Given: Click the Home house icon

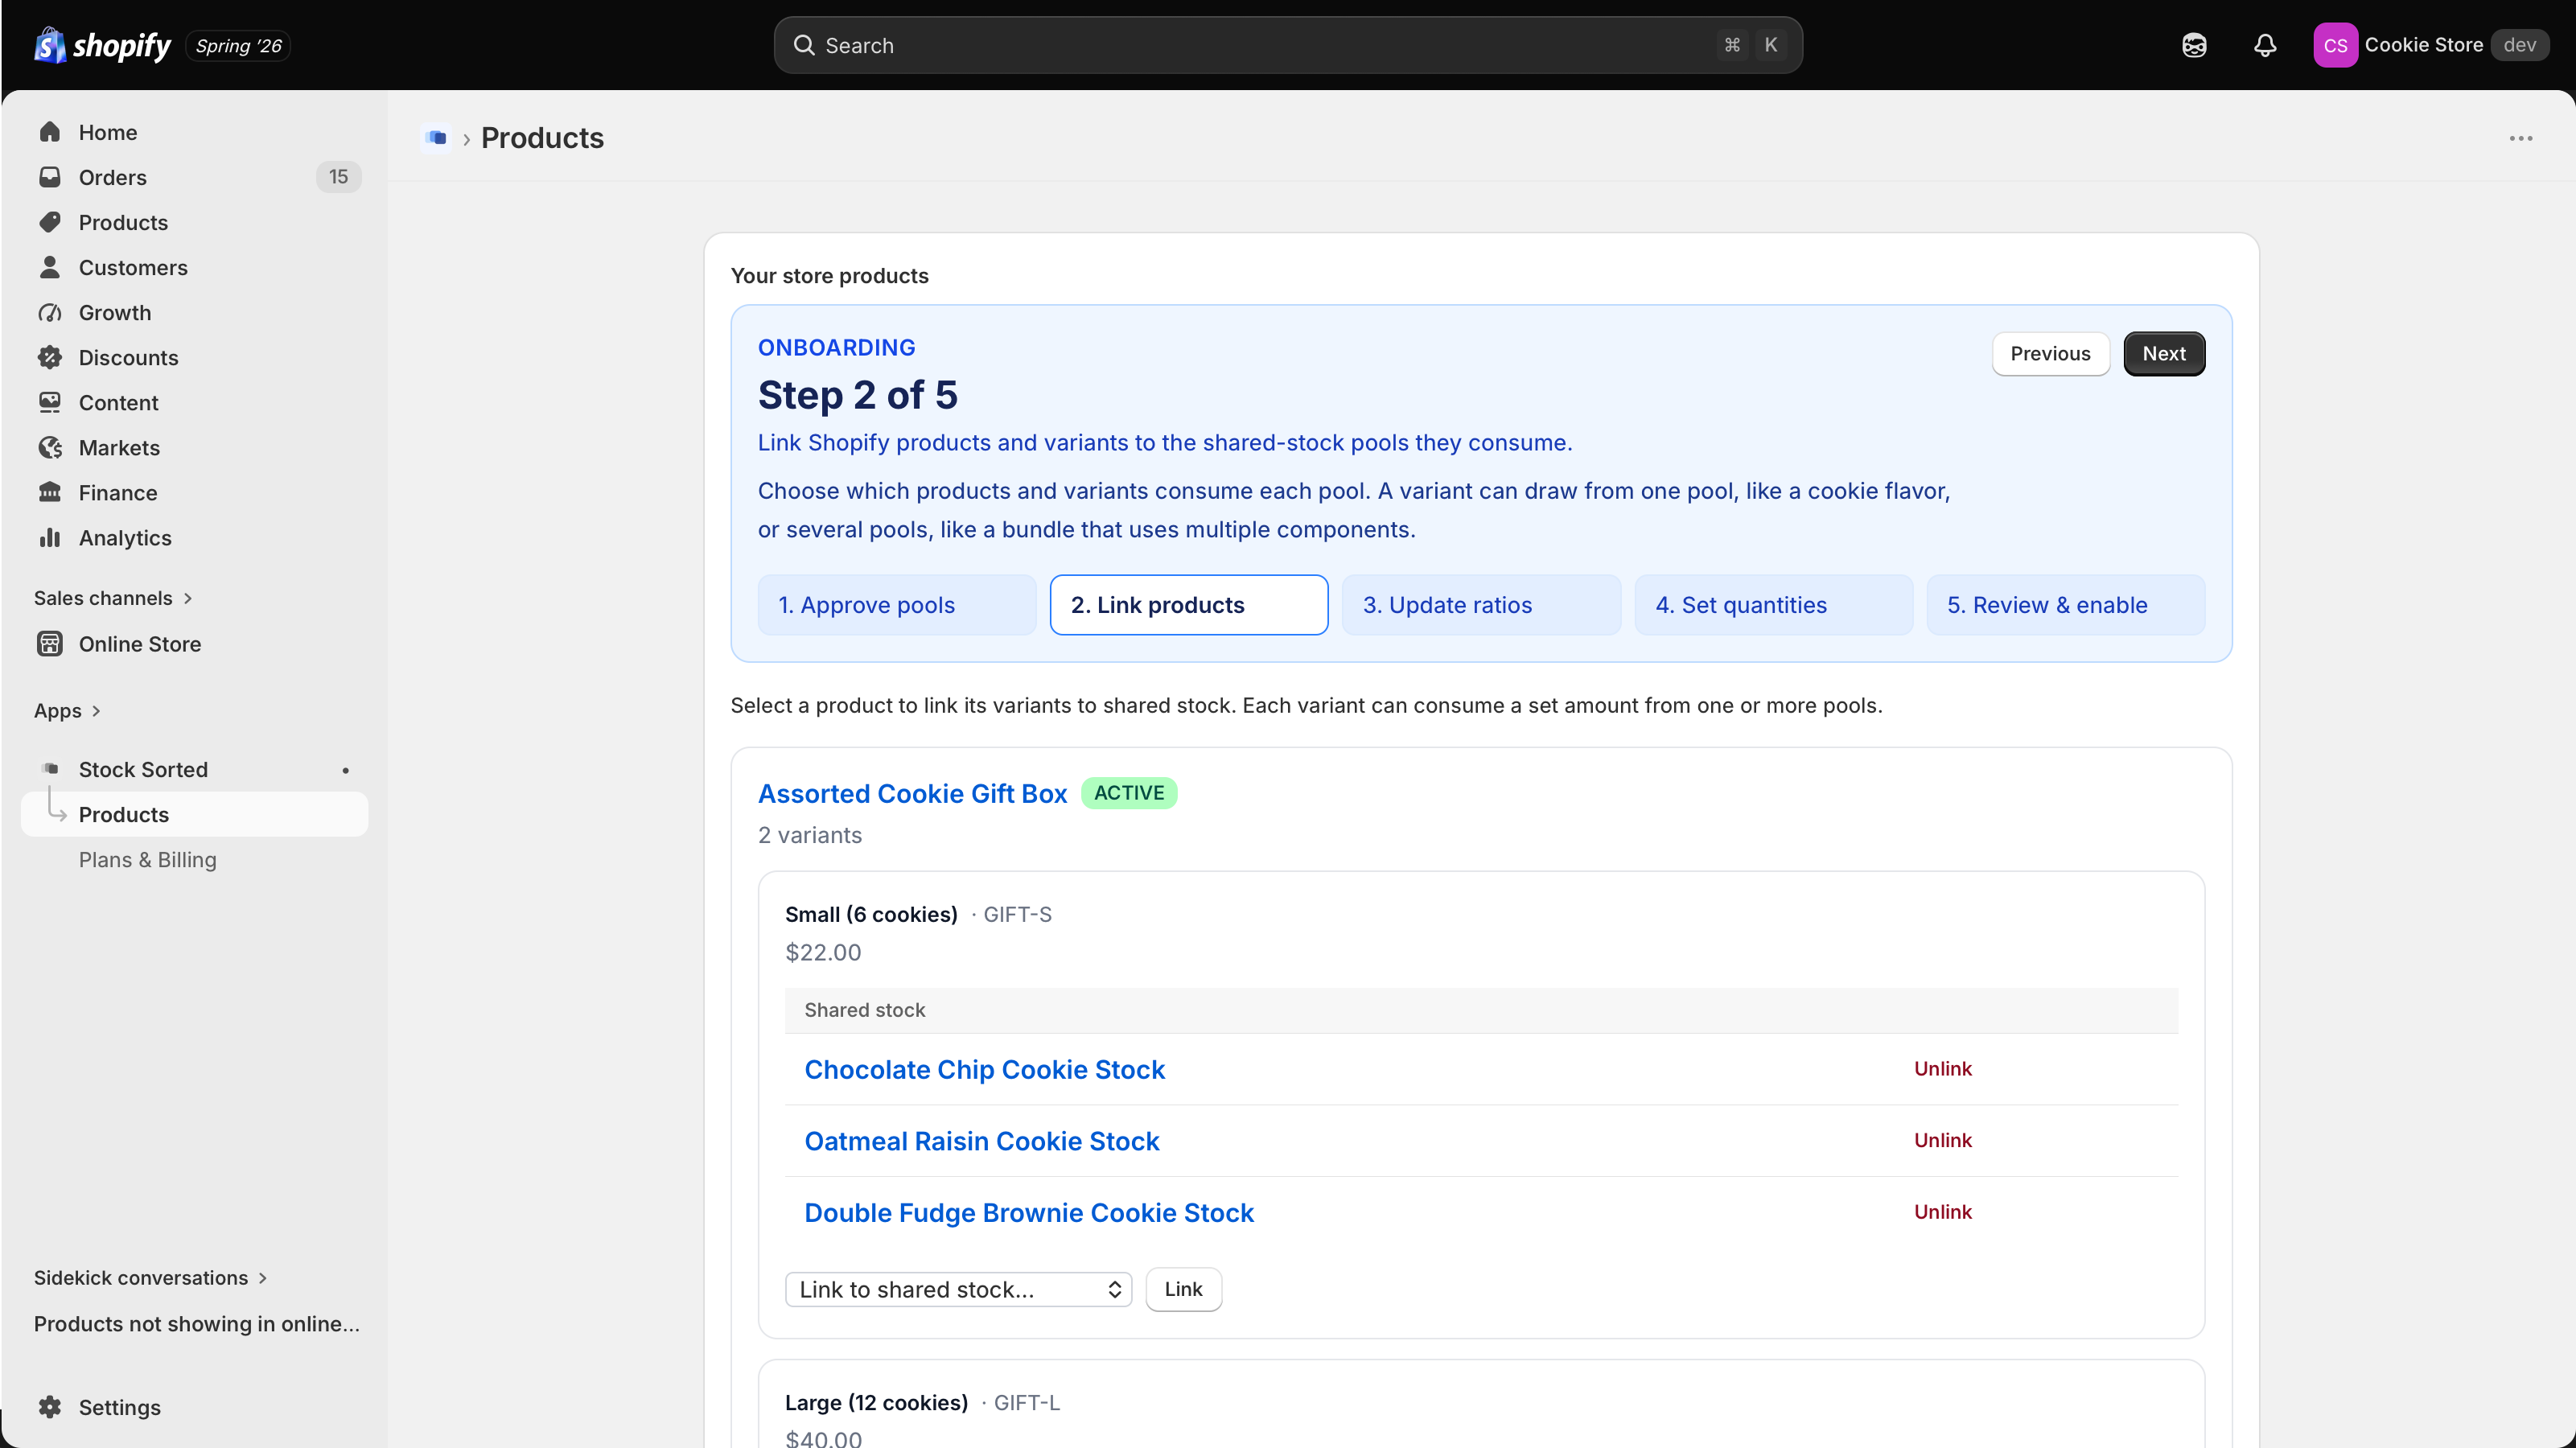Looking at the screenshot, I should (50, 132).
